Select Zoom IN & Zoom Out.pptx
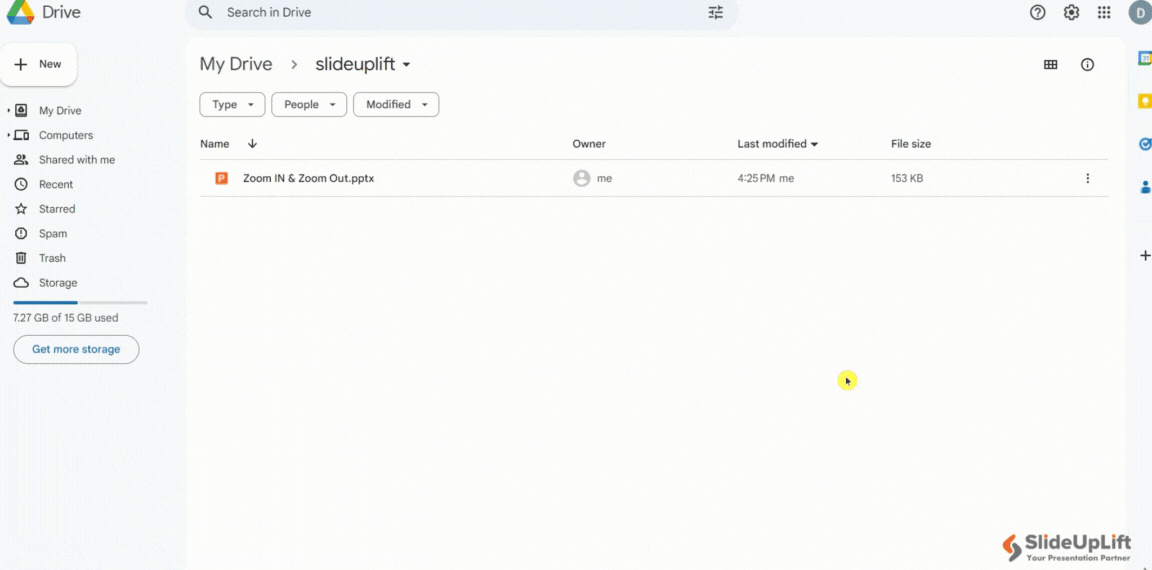 click(x=309, y=178)
